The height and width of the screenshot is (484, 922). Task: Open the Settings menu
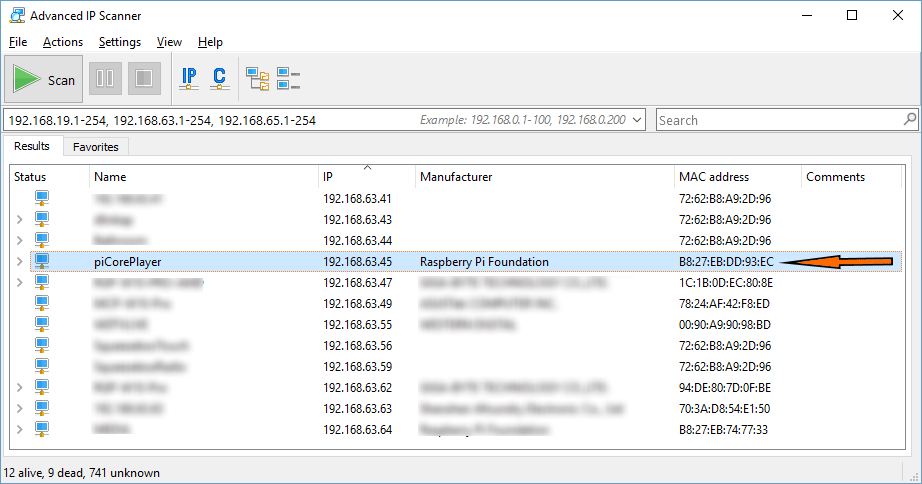(120, 42)
